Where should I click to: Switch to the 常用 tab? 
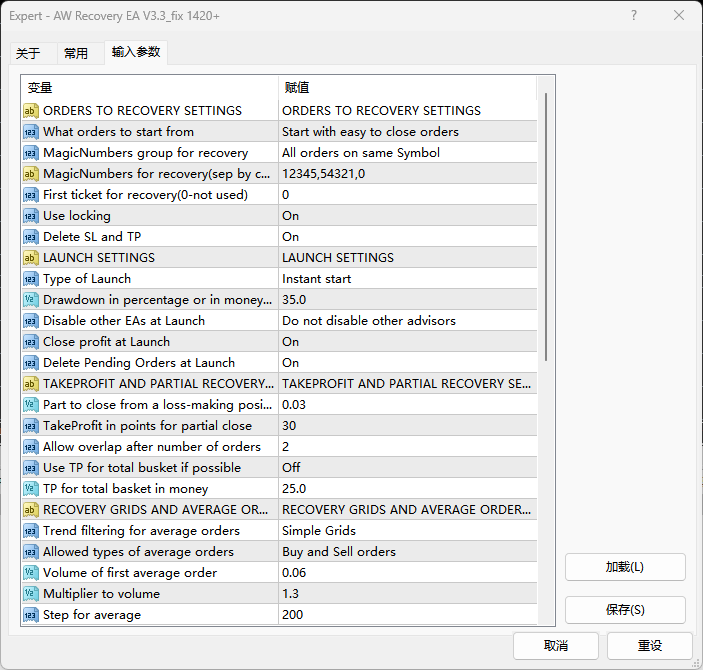click(x=80, y=54)
